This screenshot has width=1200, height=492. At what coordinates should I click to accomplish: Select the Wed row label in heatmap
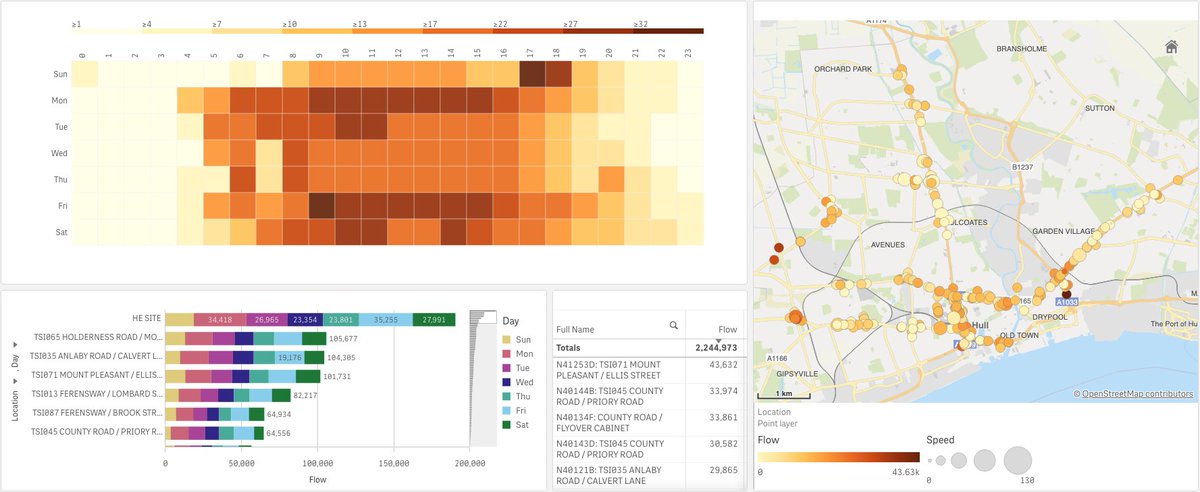60,153
